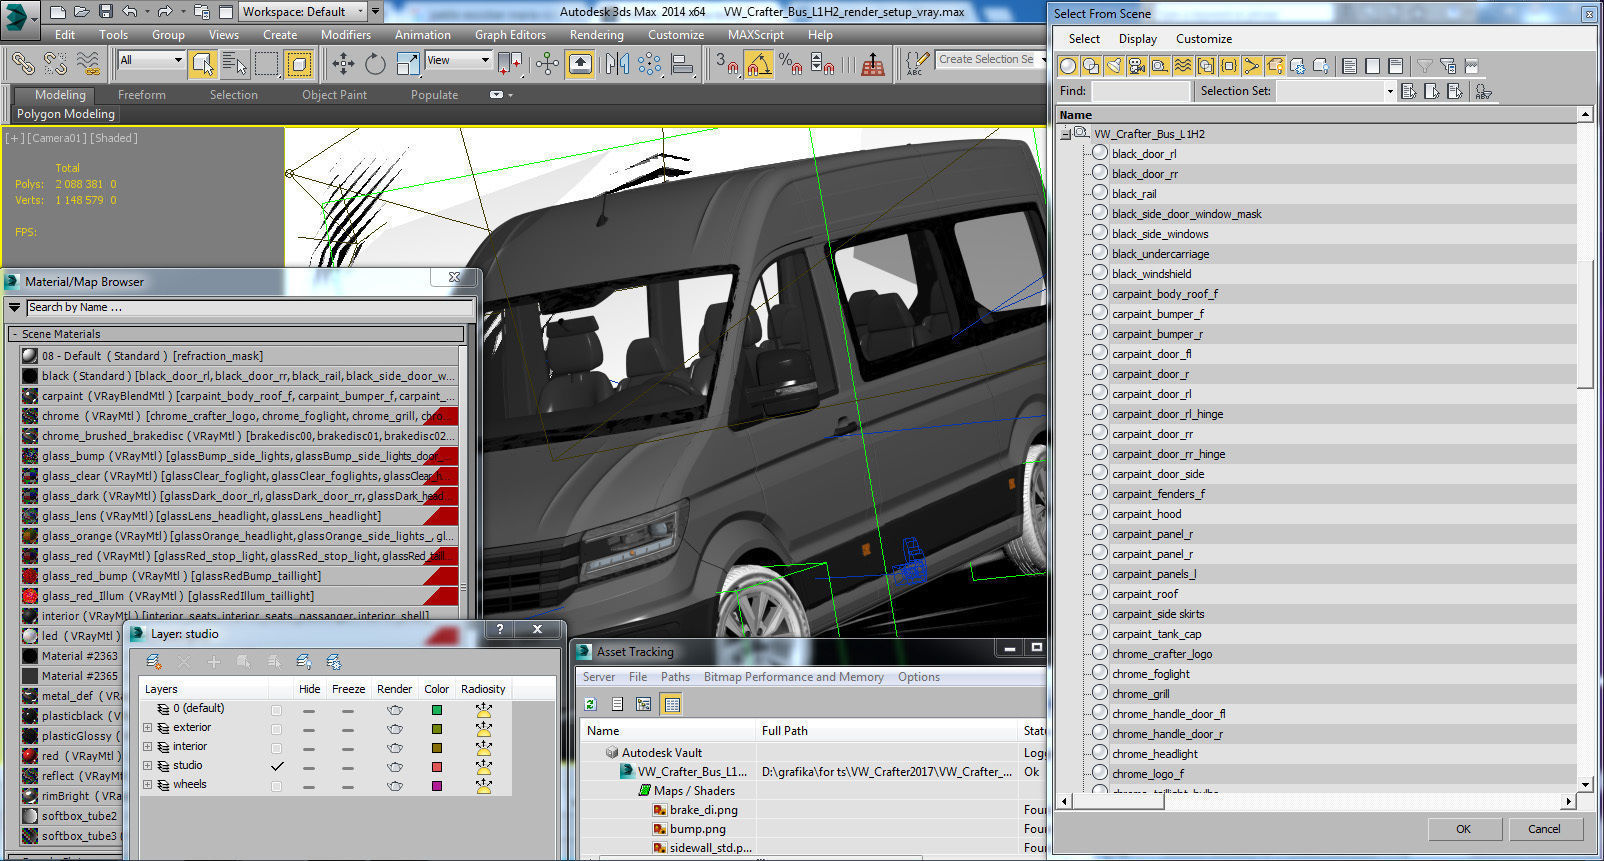1604x861 pixels.
Task: Activate the Select Object tool
Action: coord(203,64)
